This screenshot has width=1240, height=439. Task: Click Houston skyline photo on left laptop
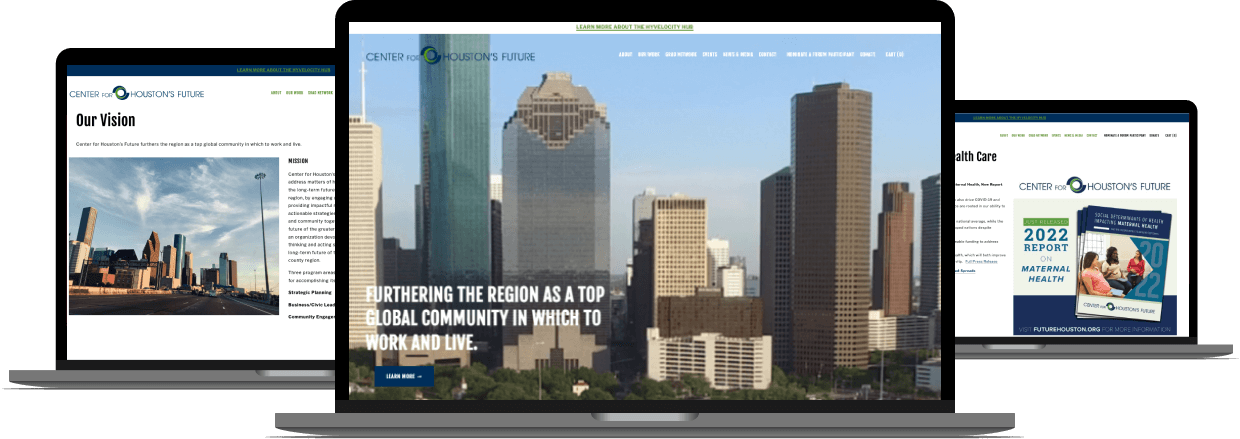174,236
